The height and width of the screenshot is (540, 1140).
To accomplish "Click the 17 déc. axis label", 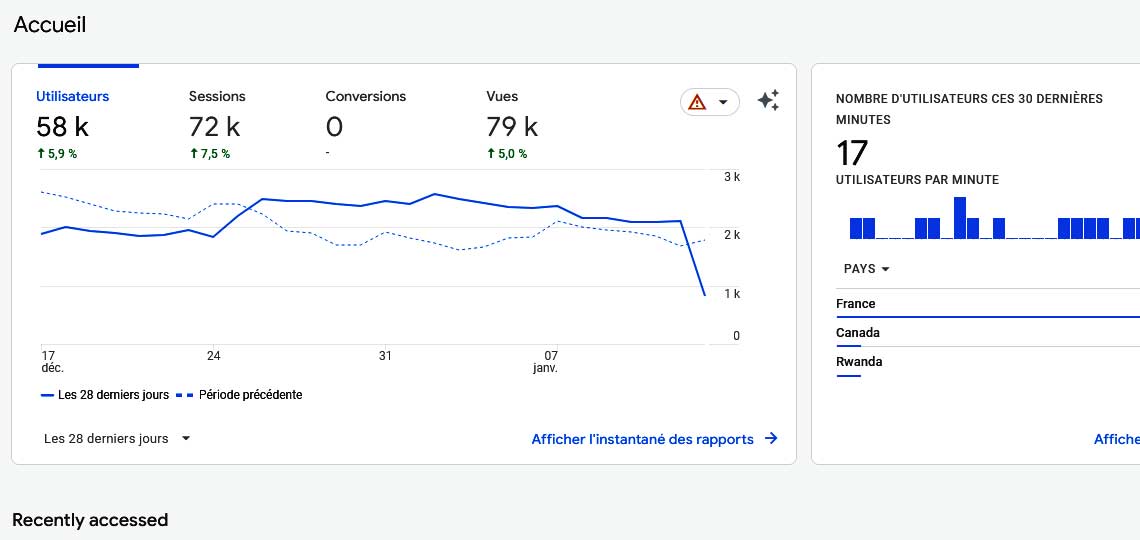I will tap(52, 362).
